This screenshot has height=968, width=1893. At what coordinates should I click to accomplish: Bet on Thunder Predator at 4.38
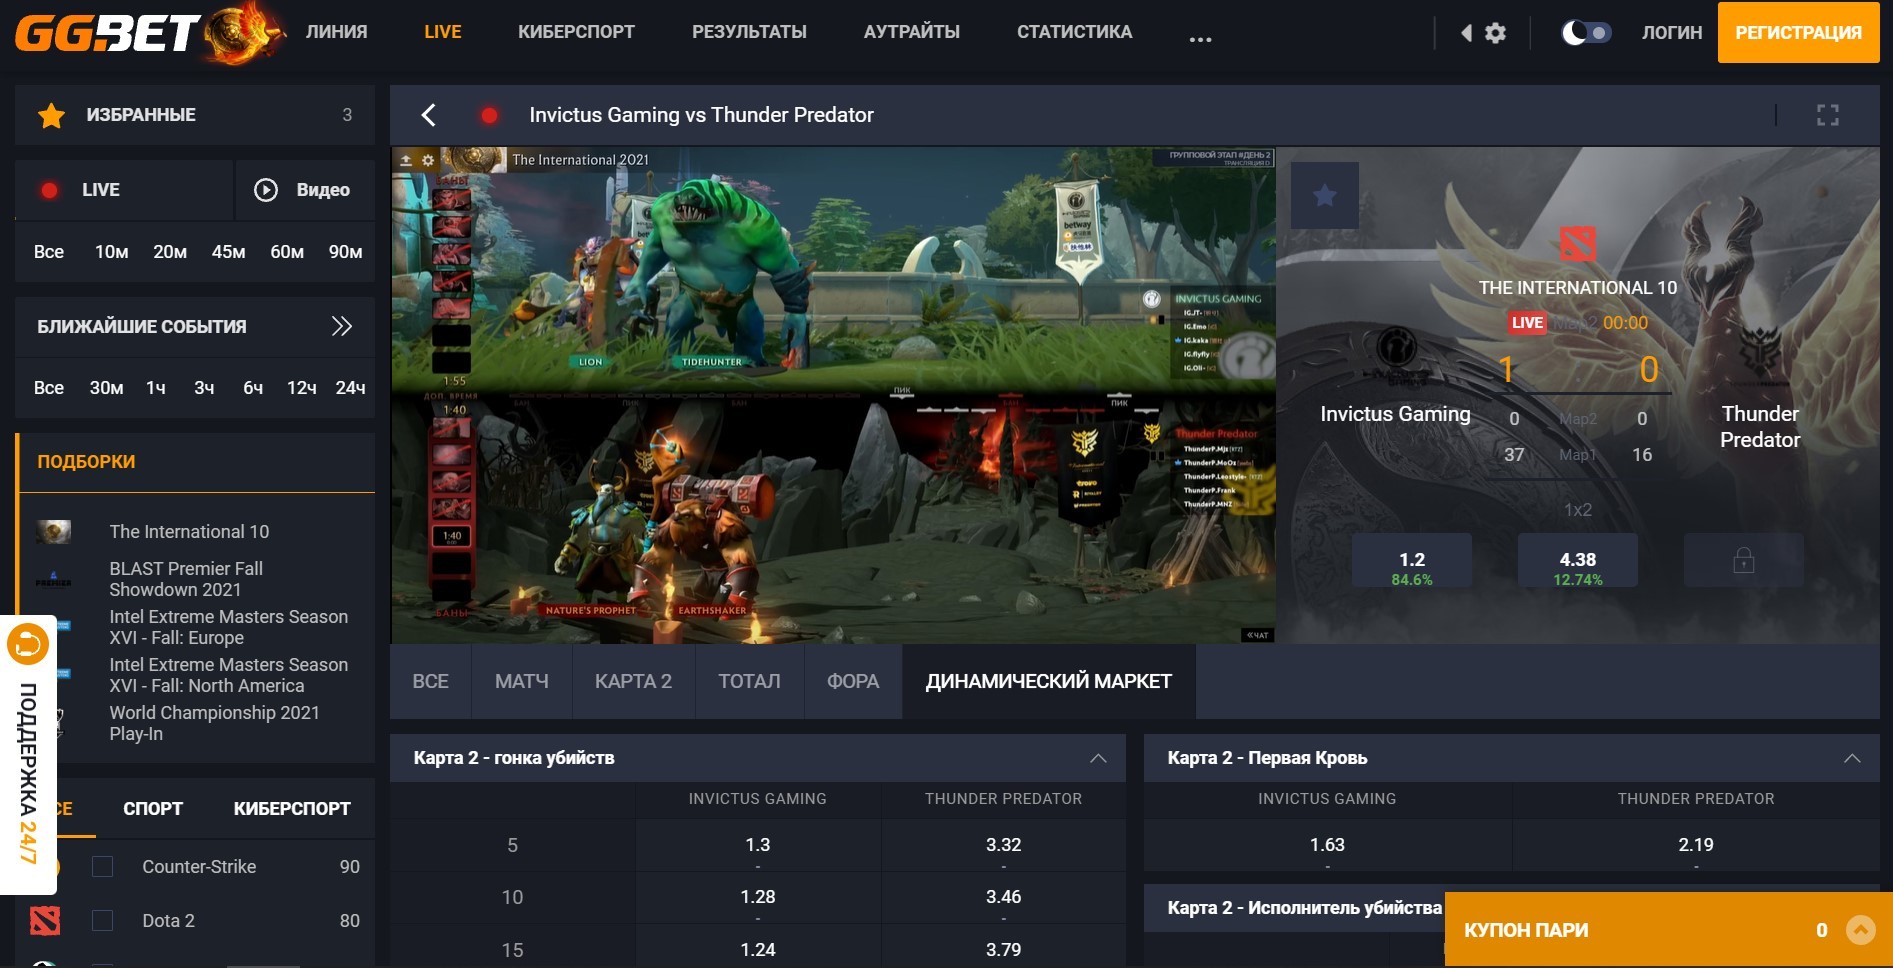coord(1578,560)
